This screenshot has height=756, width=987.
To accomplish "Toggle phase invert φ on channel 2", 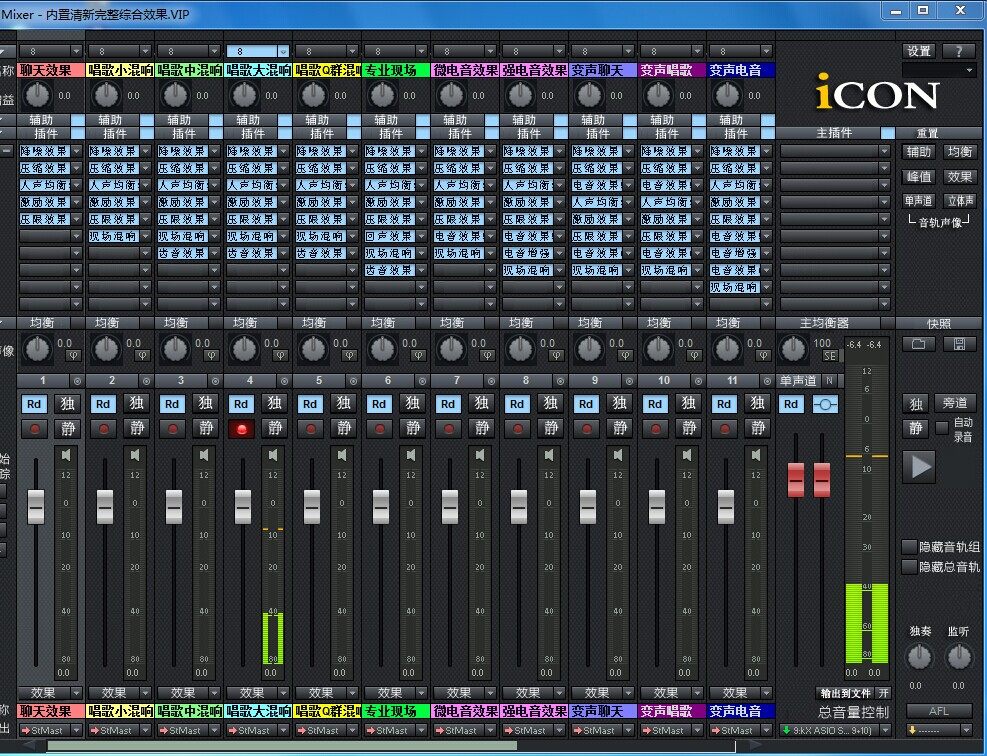I will (x=142, y=356).
